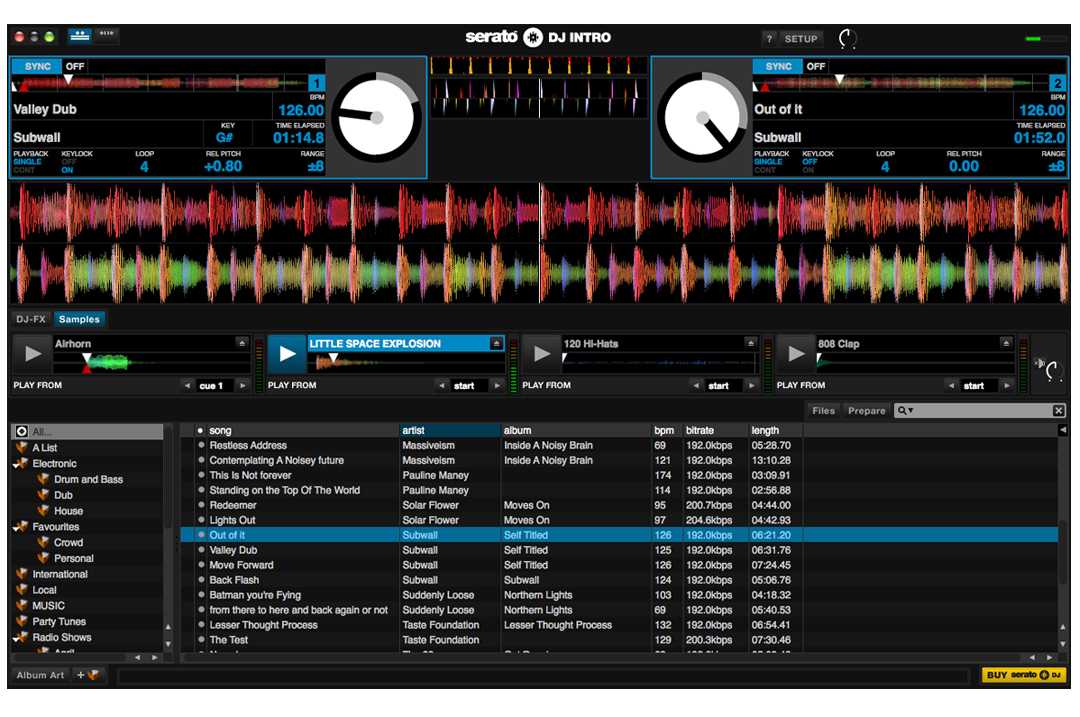Adjust the master gain knob at top
Image resolution: width=1080 pixels, height=717 pixels.
pos(847,39)
